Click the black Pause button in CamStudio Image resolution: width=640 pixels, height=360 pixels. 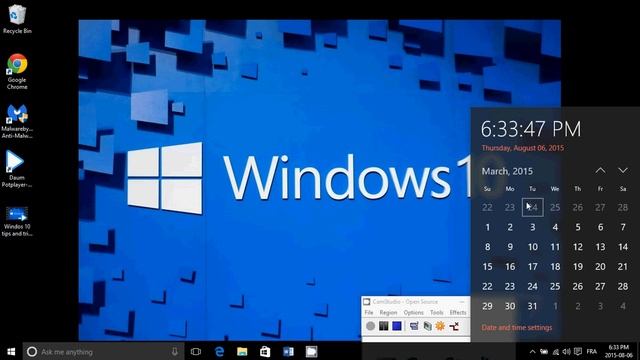[x=384, y=326]
